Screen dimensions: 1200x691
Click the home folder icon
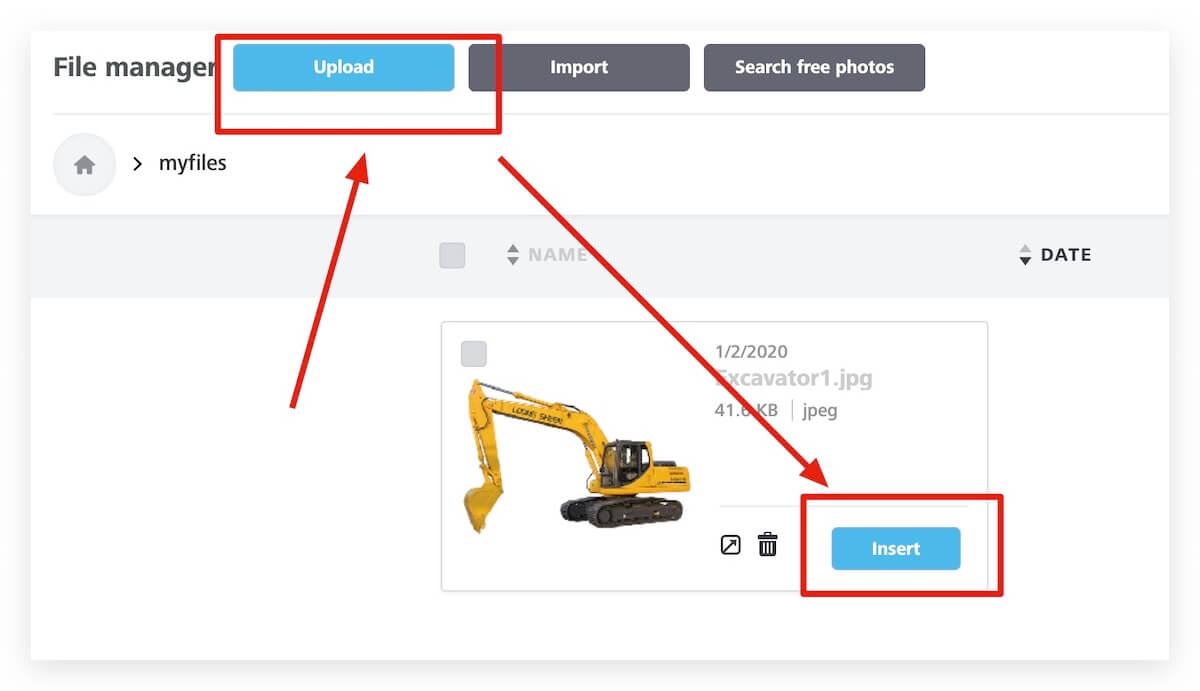point(84,165)
